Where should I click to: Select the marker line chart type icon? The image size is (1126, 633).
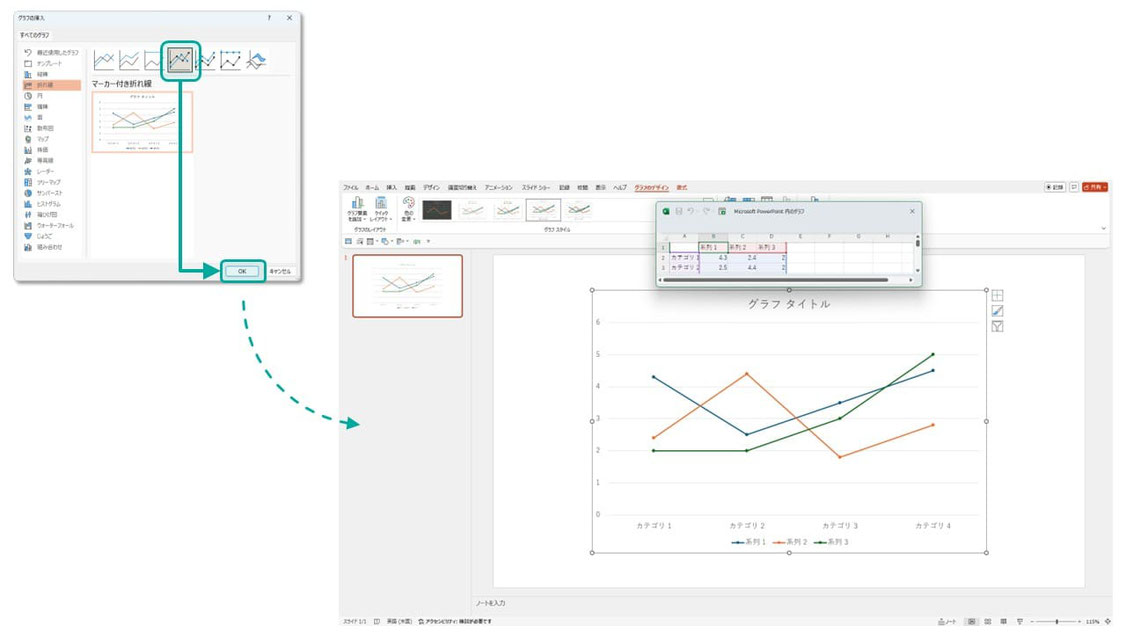tap(180, 60)
